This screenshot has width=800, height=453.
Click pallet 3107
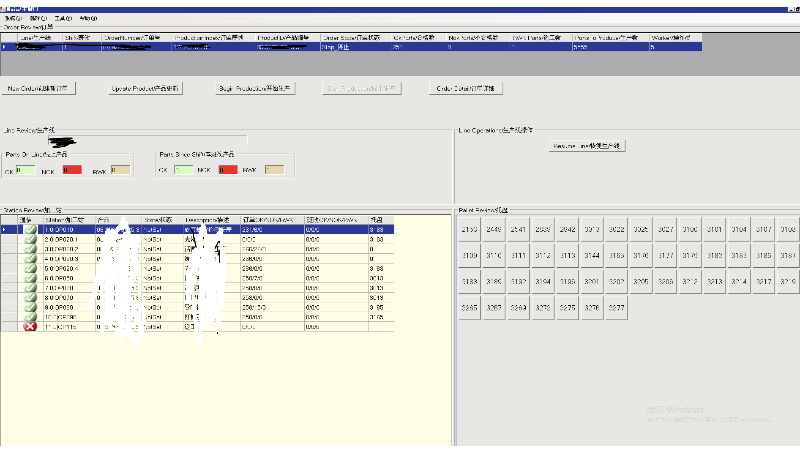click(x=763, y=230)
